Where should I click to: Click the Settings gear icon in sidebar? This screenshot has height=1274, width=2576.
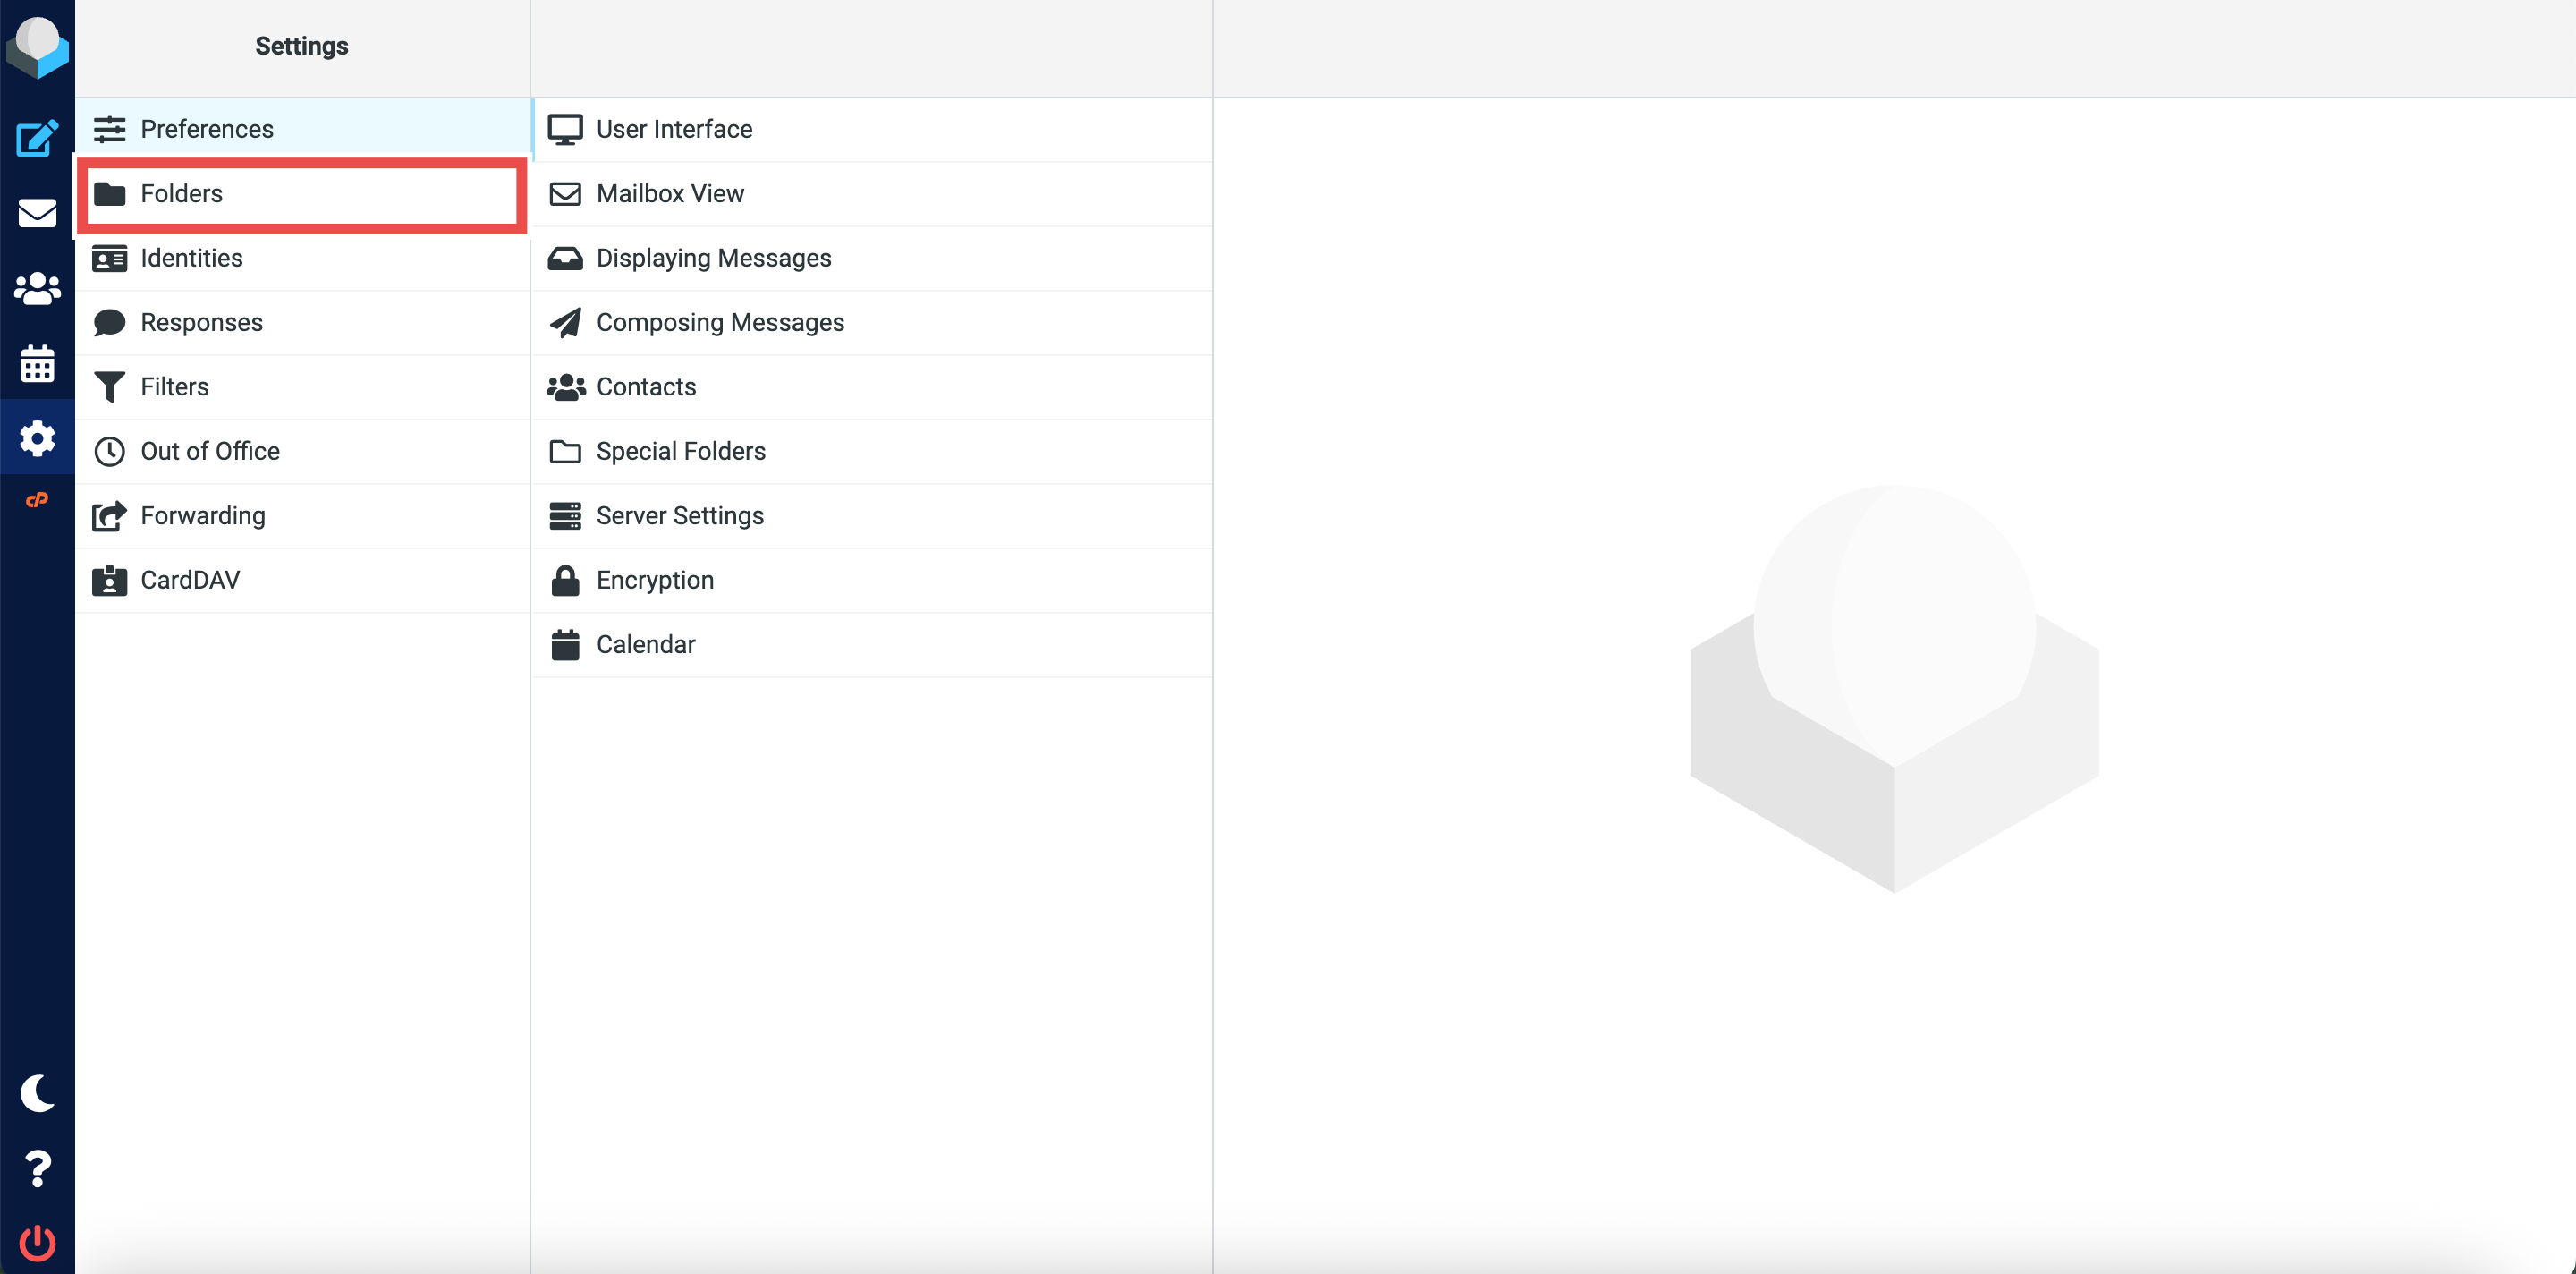click(37, 438)
